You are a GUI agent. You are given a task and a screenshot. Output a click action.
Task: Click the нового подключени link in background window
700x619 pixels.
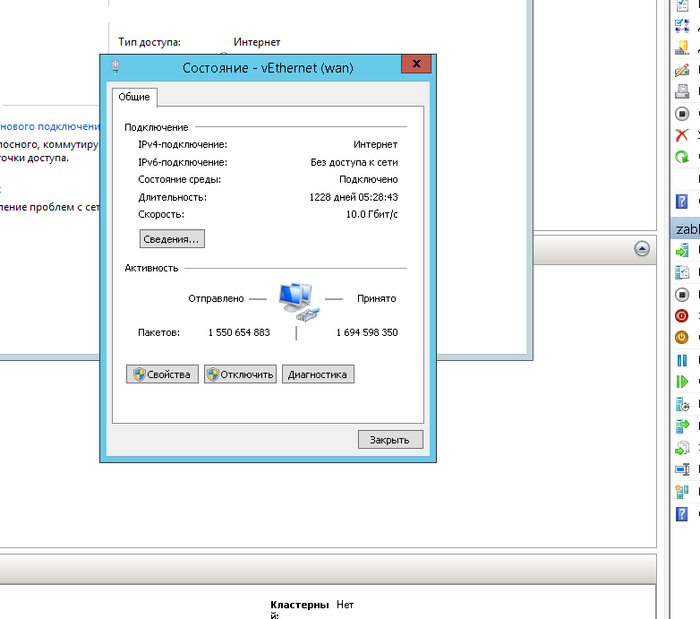(50, 126)
